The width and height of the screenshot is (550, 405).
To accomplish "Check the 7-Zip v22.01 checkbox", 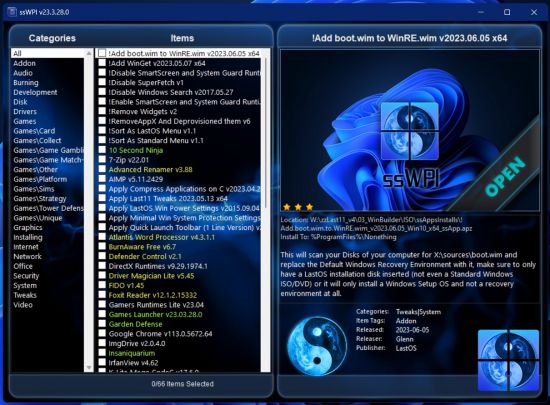I will click(102, 160).
